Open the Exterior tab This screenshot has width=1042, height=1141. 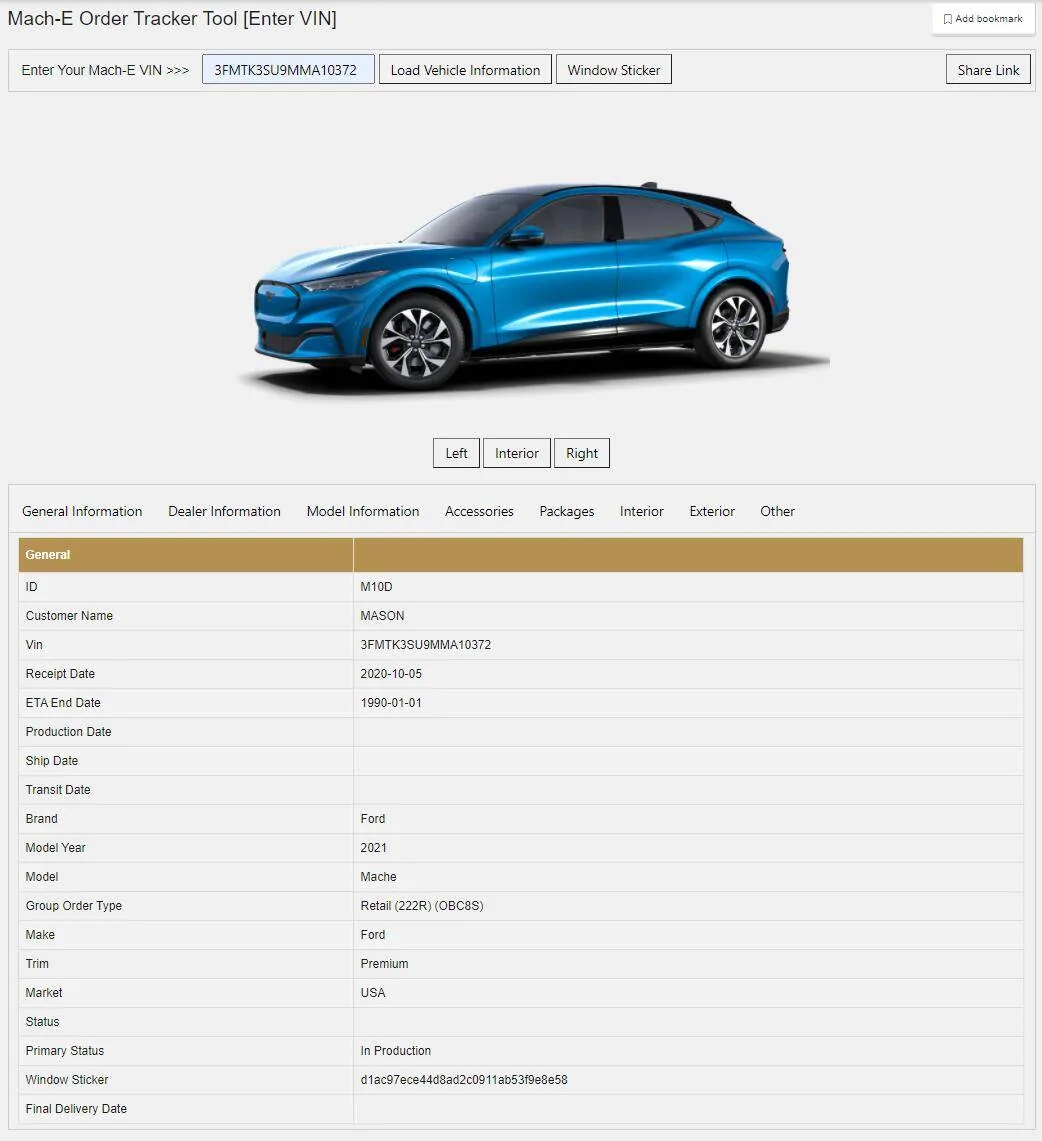click(712, 512)
